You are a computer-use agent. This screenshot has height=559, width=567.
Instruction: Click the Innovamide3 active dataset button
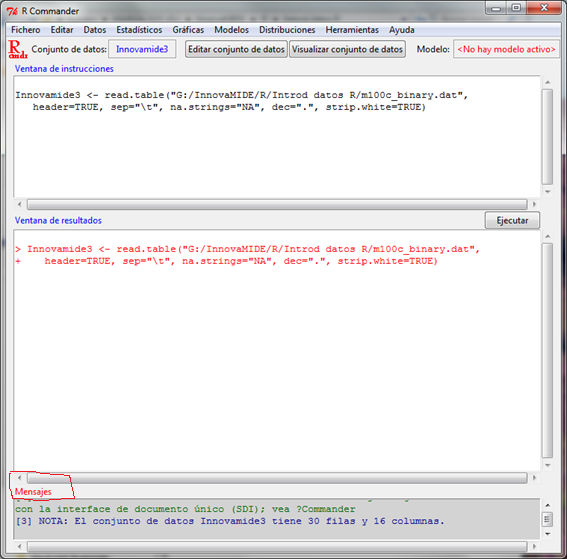[142, 49]
